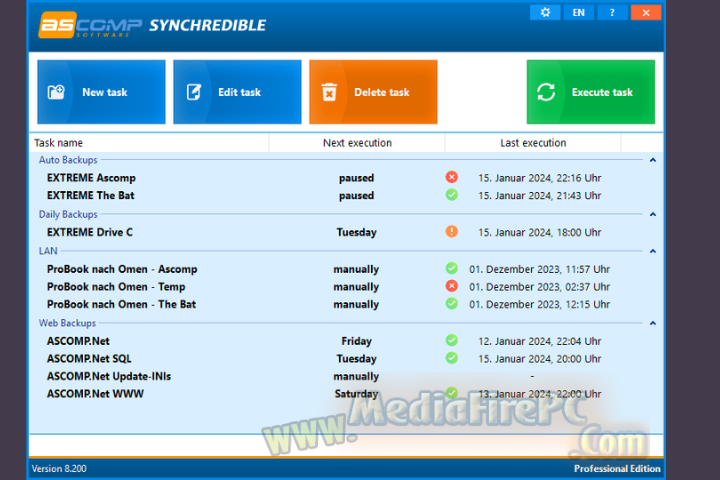
Task: Click the red error icon for ProBook nach Omen - Temp
Action: point(452,286)
